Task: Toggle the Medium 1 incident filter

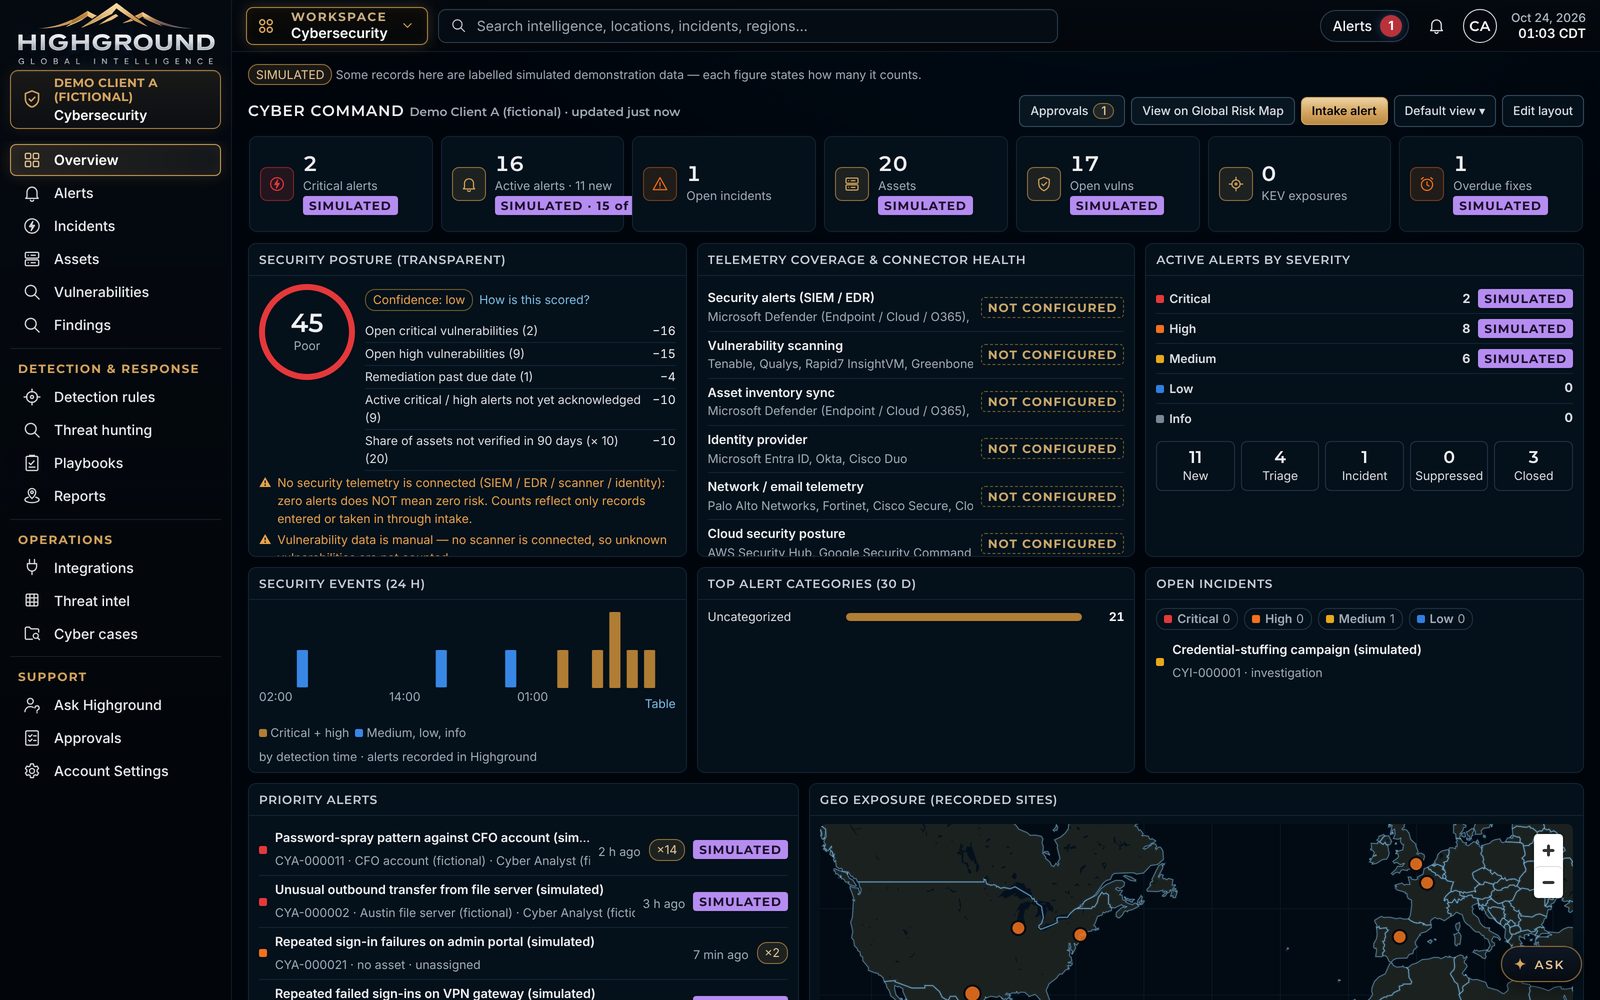Action: [x=1360, y=619]
